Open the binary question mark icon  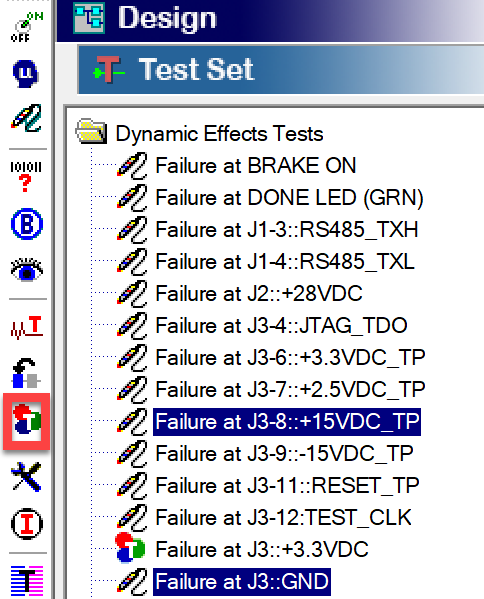(26, 176)
